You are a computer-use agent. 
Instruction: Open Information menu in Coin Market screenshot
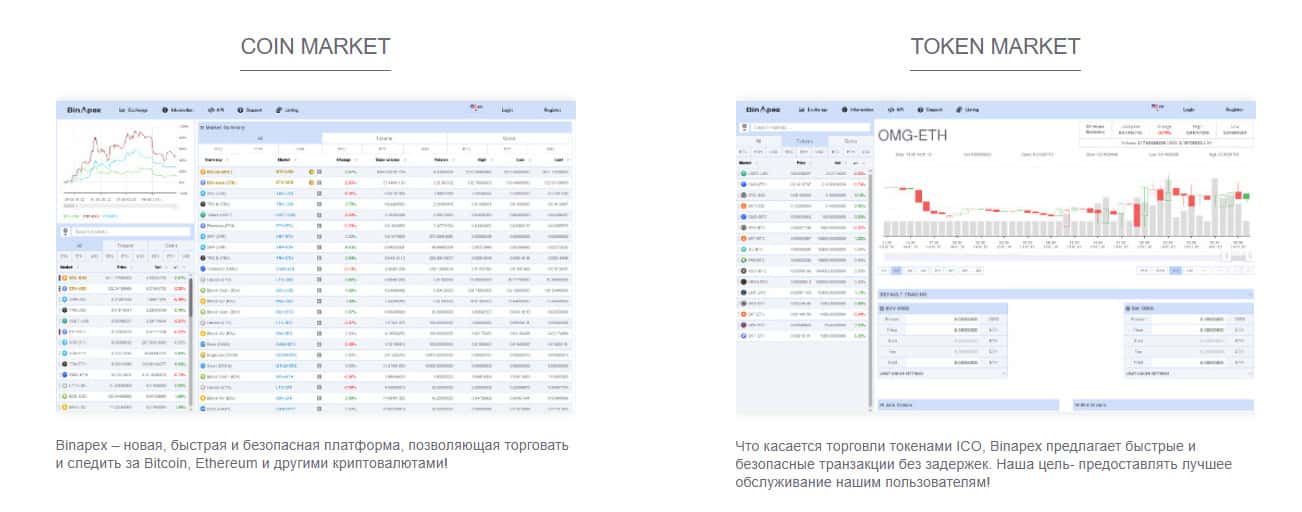coord(178,109)
